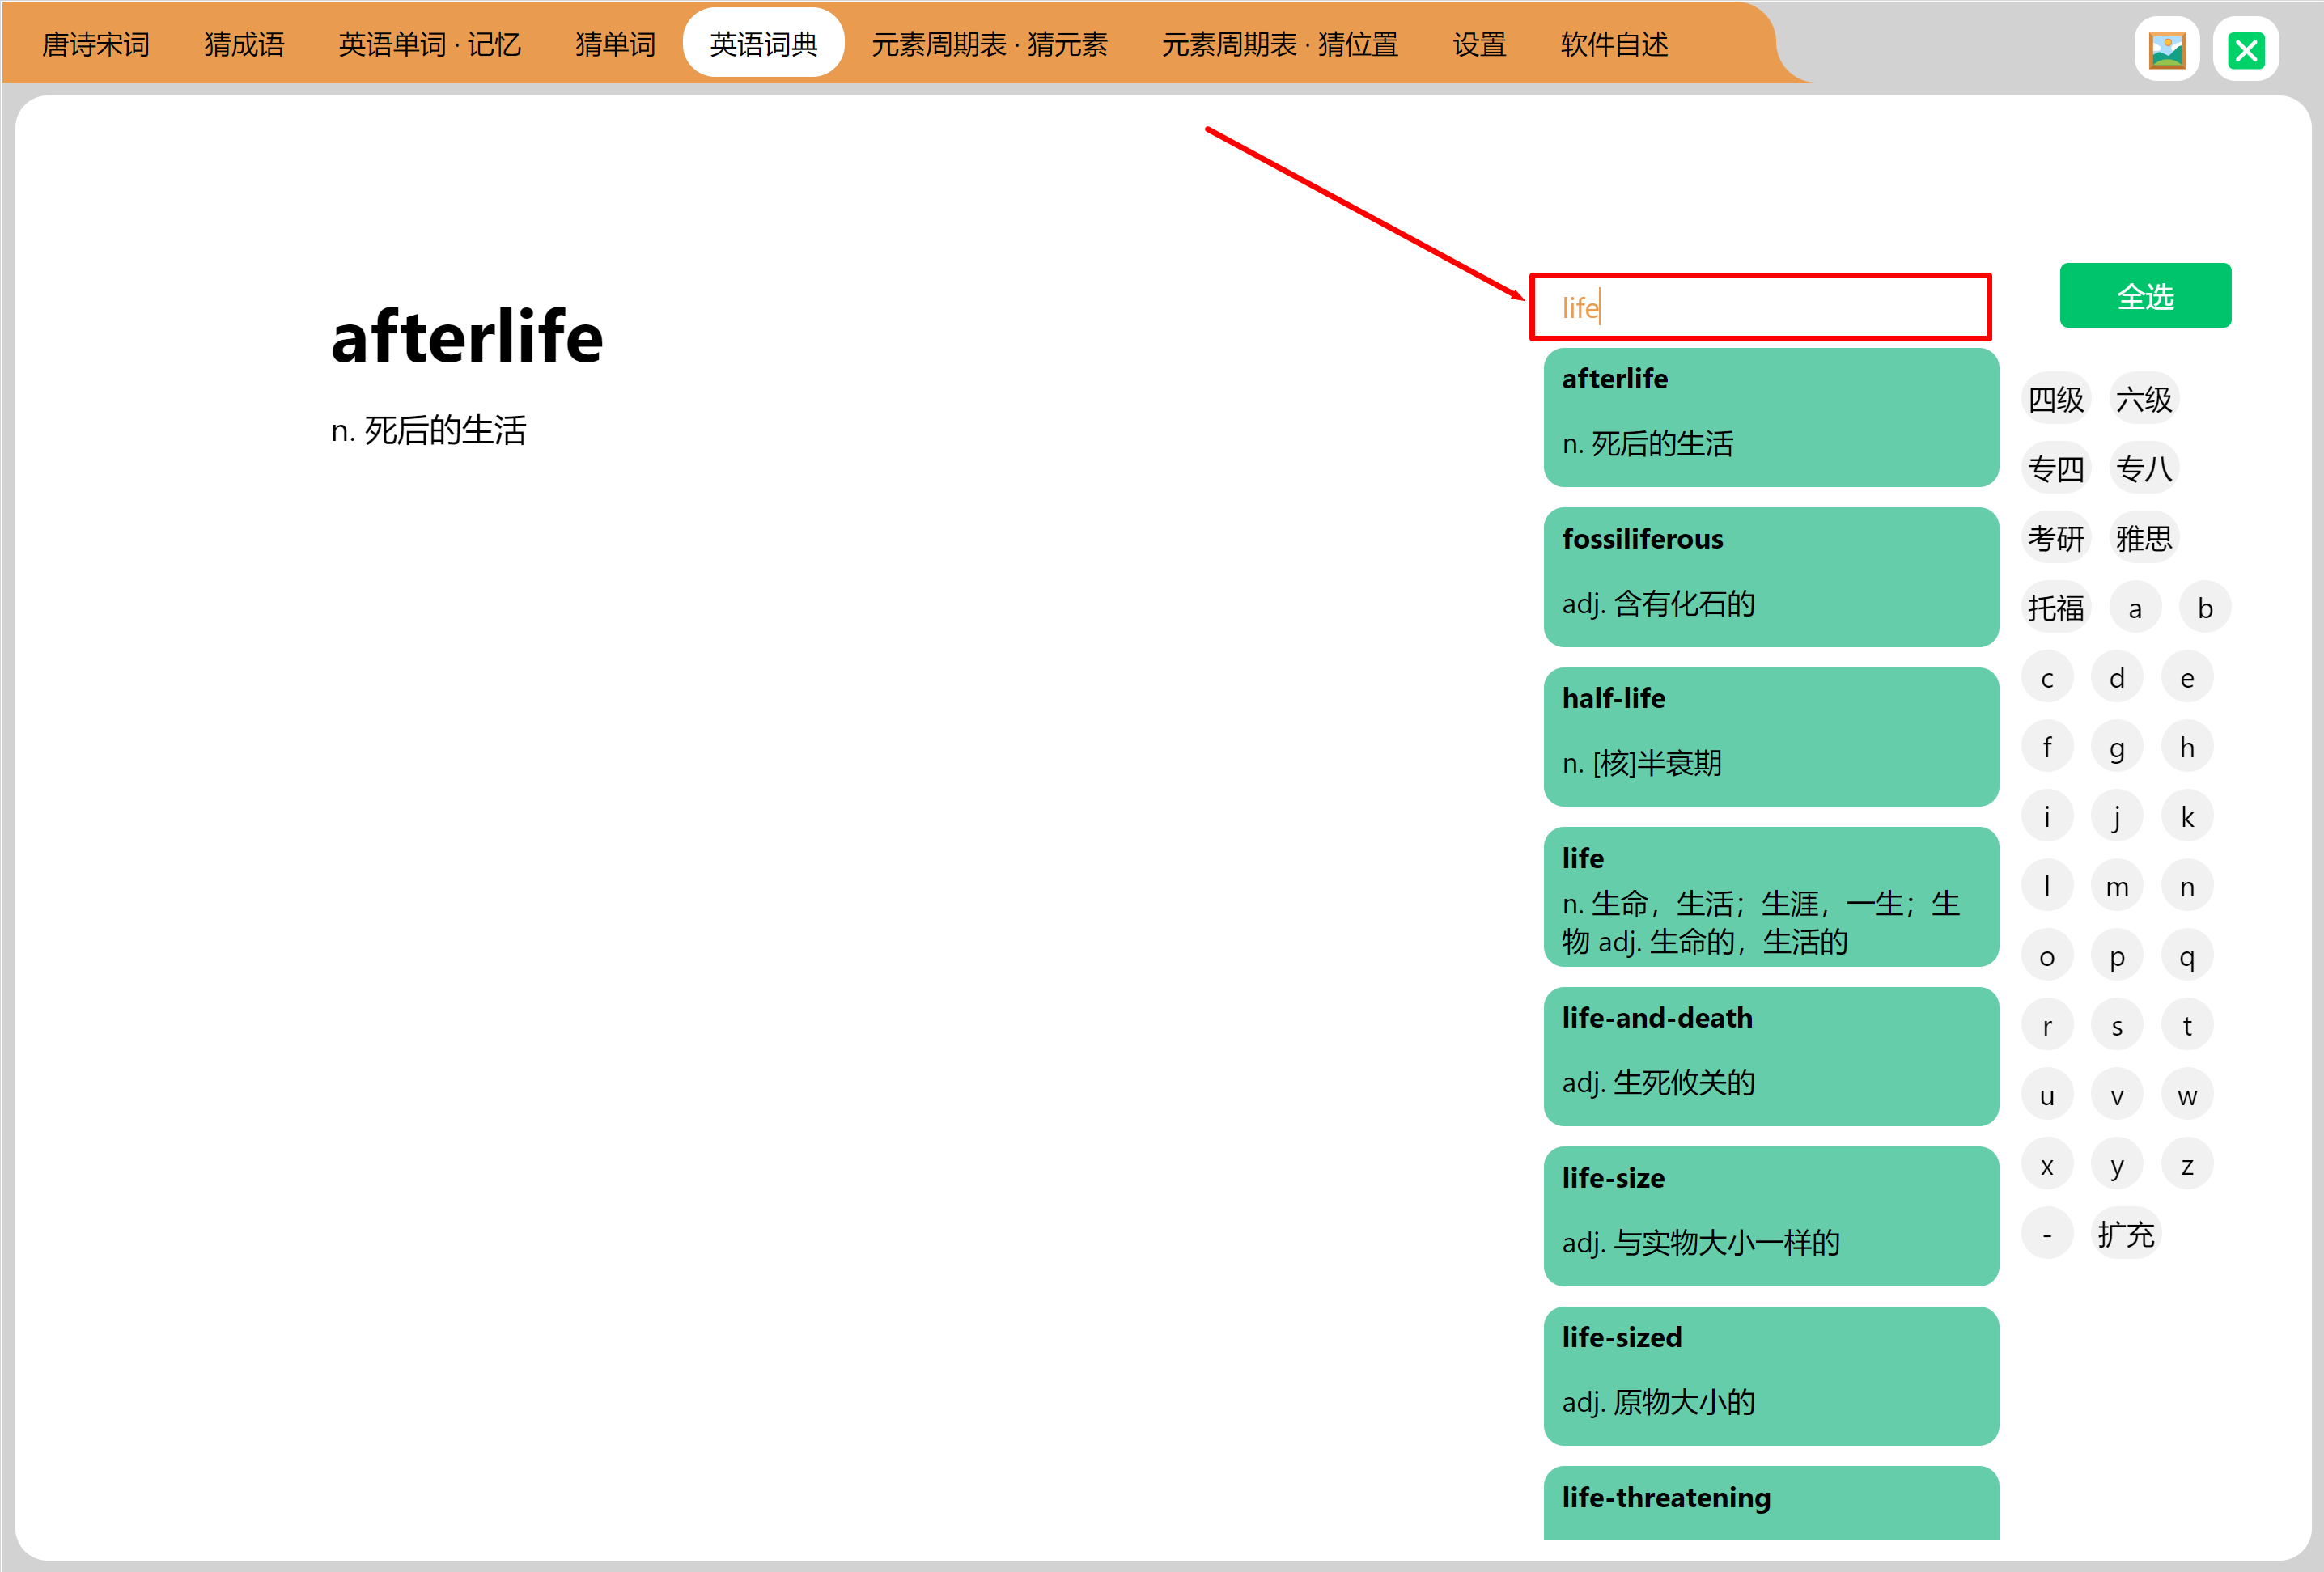The image size is (2324, 1572).
Task: Choose the fossiliferous result card
Action: 1770,577
